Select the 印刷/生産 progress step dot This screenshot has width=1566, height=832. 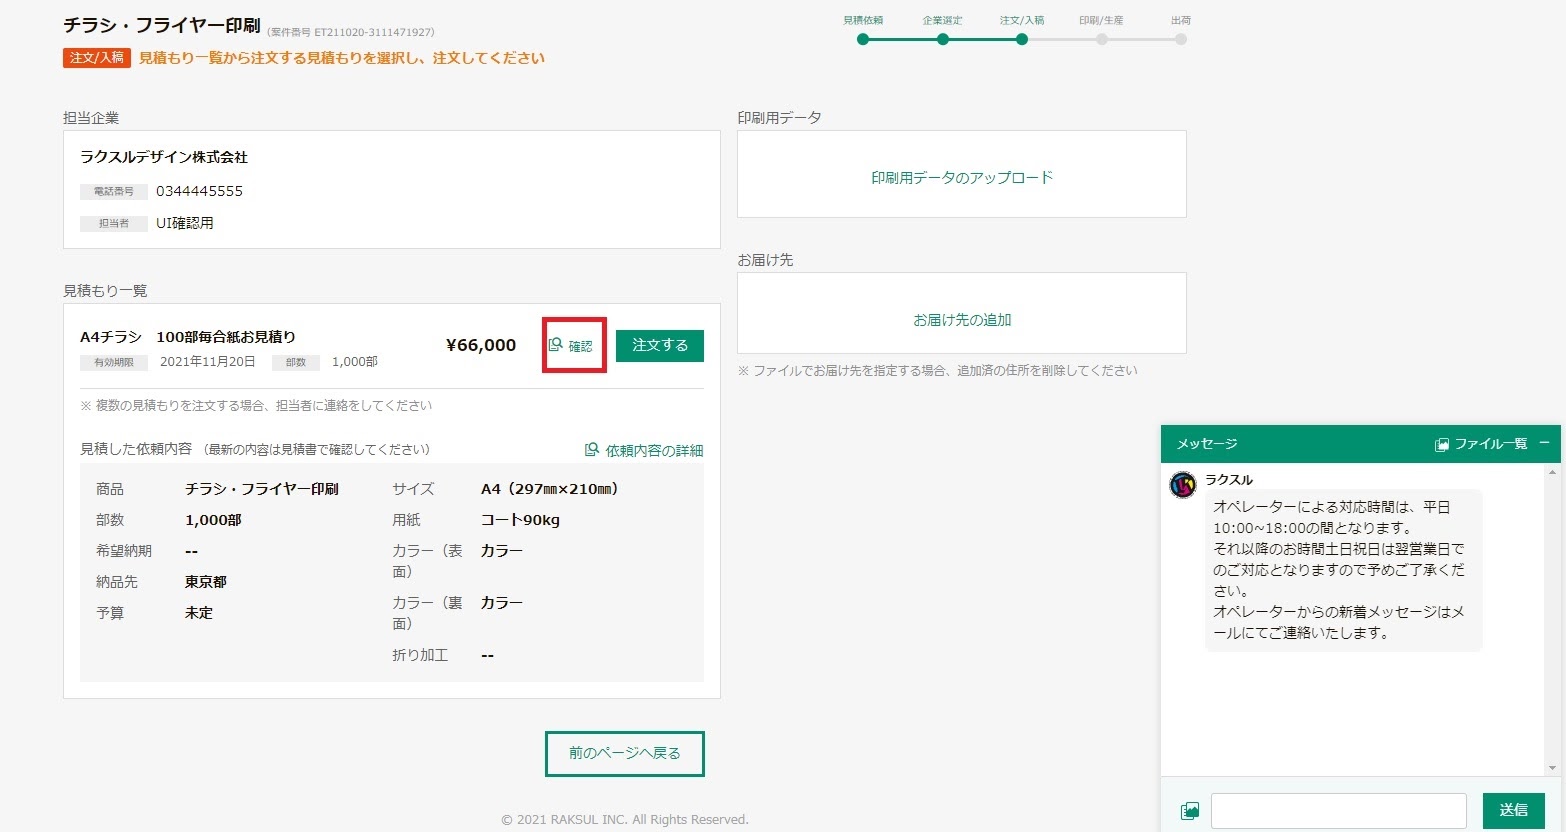point(1101,40)
